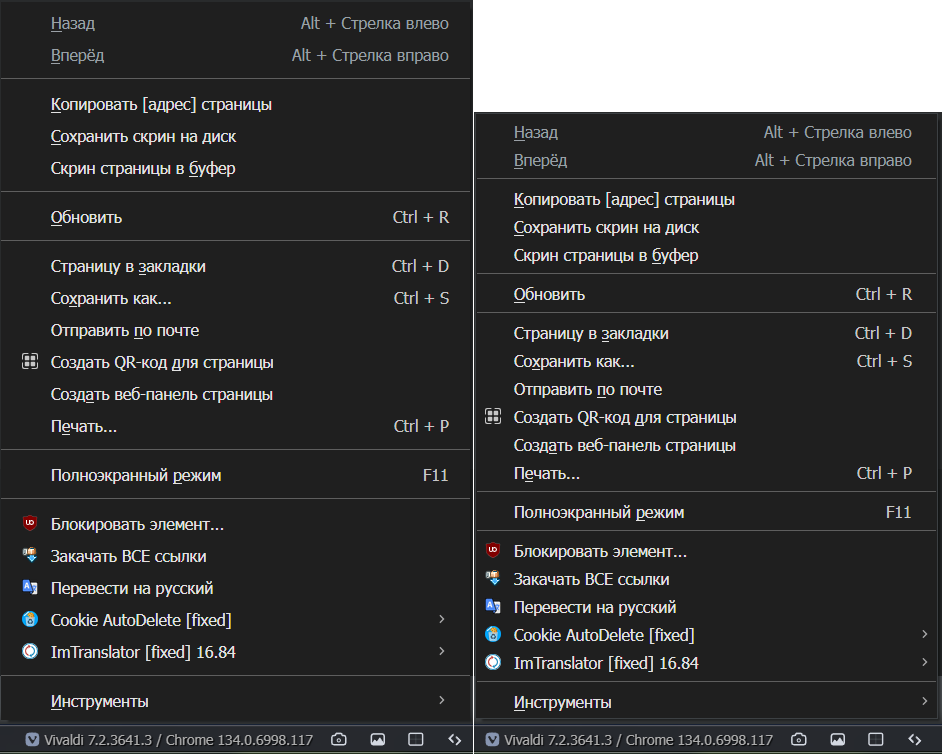
Task: Choose Сохранить как... in the right menu
Action: click(706, 361)
